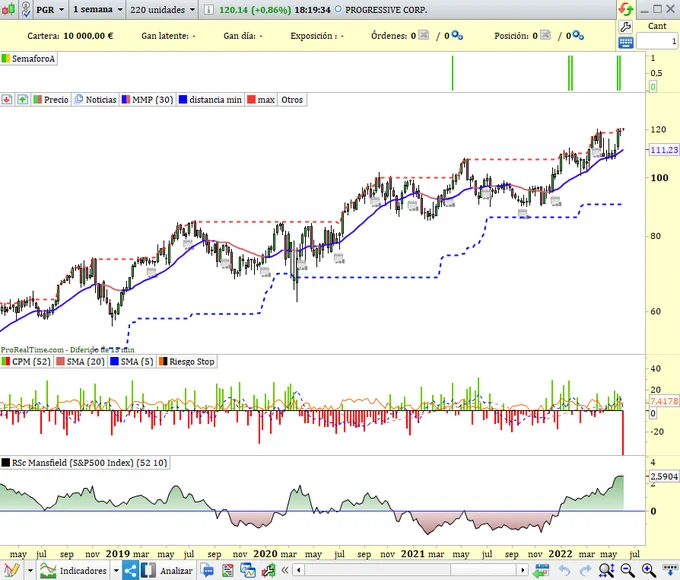Toggle the SMA (5) indicator label
This screenshot has height=580, width=680.
[x=132, y=361]
